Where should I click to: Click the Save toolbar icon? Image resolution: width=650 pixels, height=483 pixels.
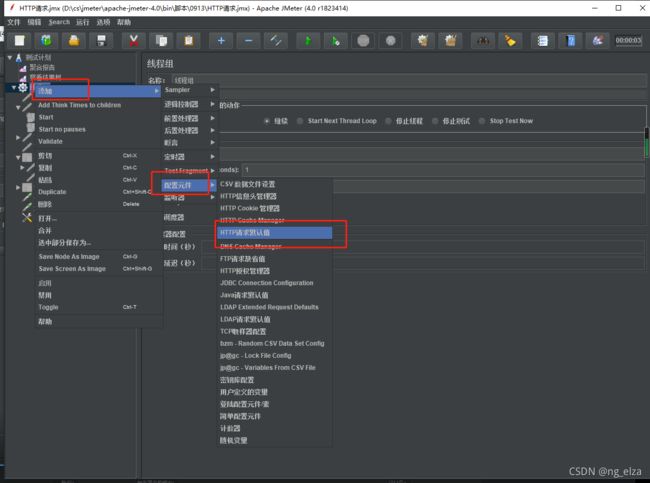(x=101, y=41)
